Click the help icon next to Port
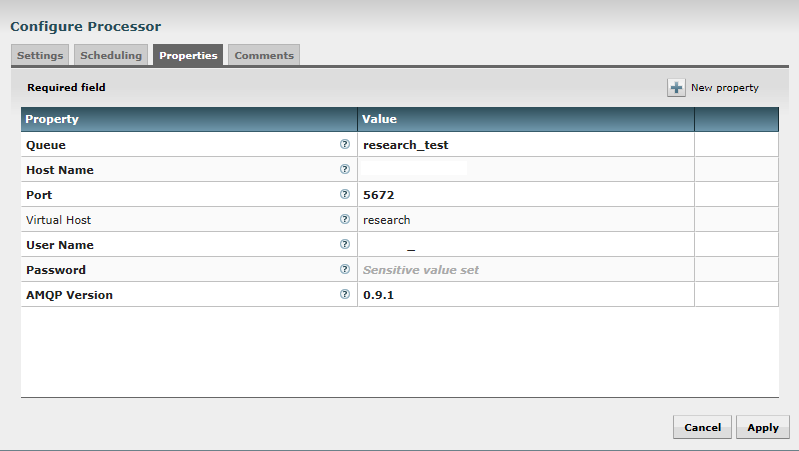Screen dimensions: 799x451 345,195
